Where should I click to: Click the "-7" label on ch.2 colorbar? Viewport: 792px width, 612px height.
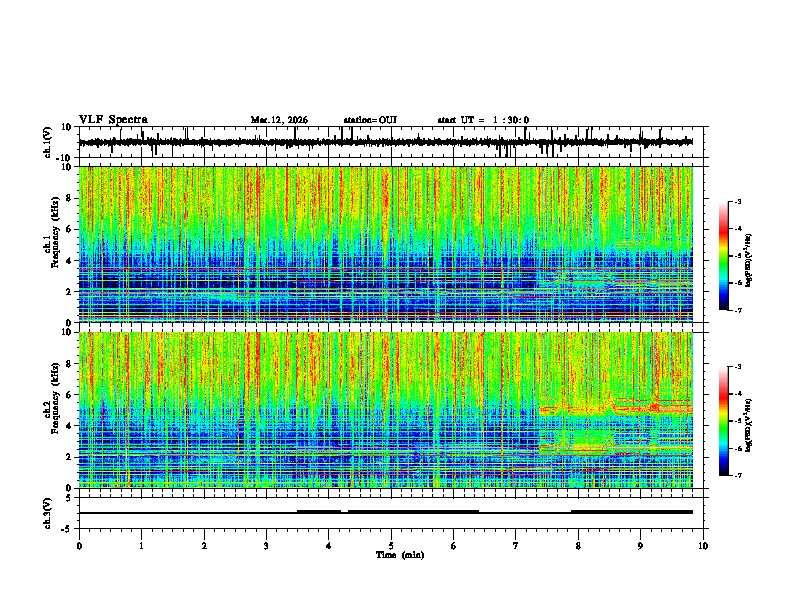738,475
